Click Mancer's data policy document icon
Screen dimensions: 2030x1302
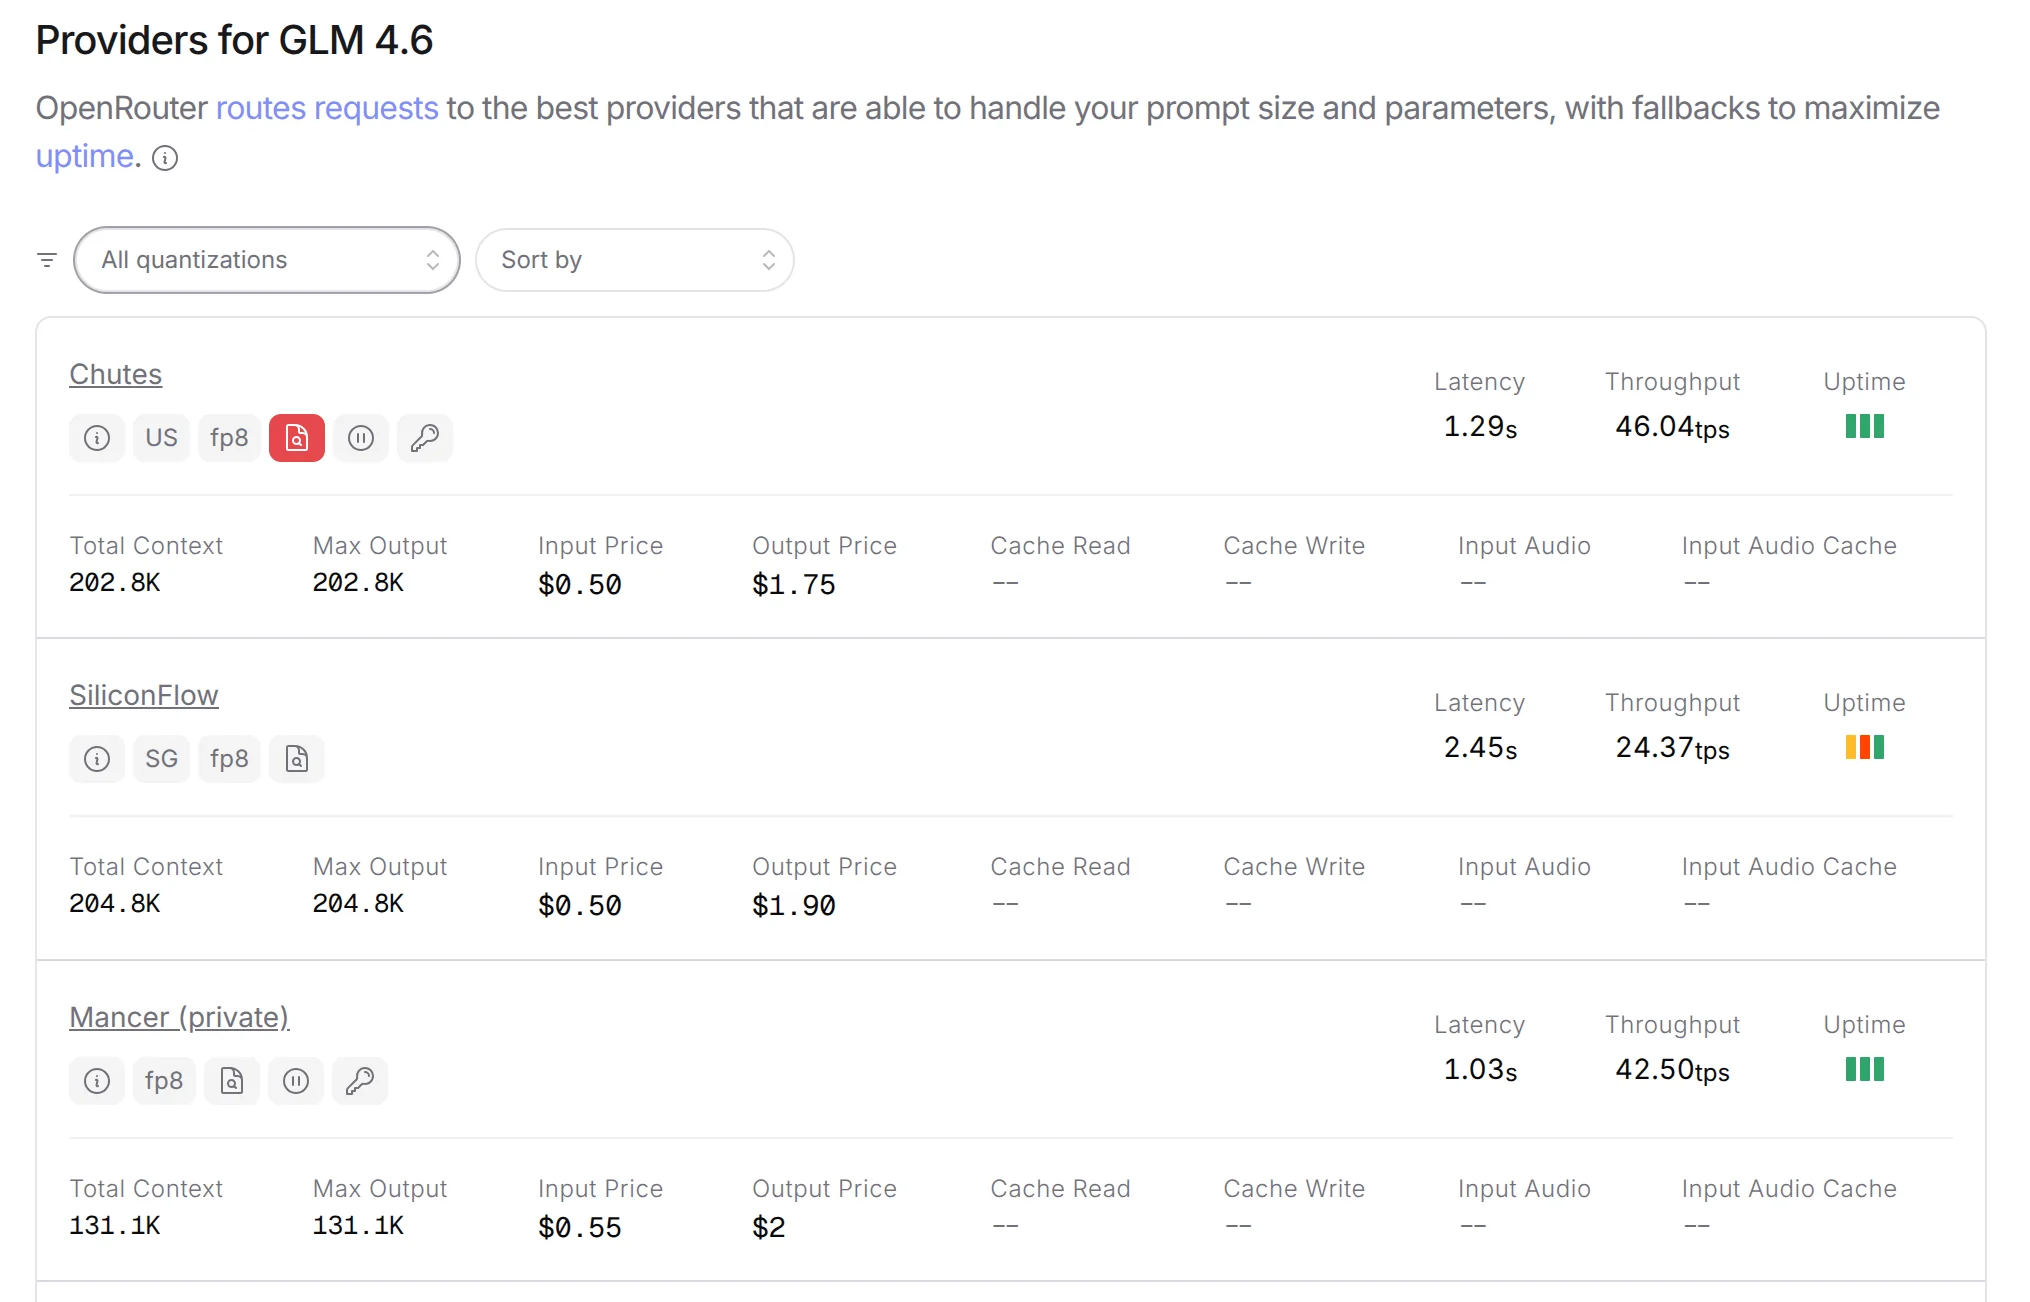click(x=232, y=1081)
